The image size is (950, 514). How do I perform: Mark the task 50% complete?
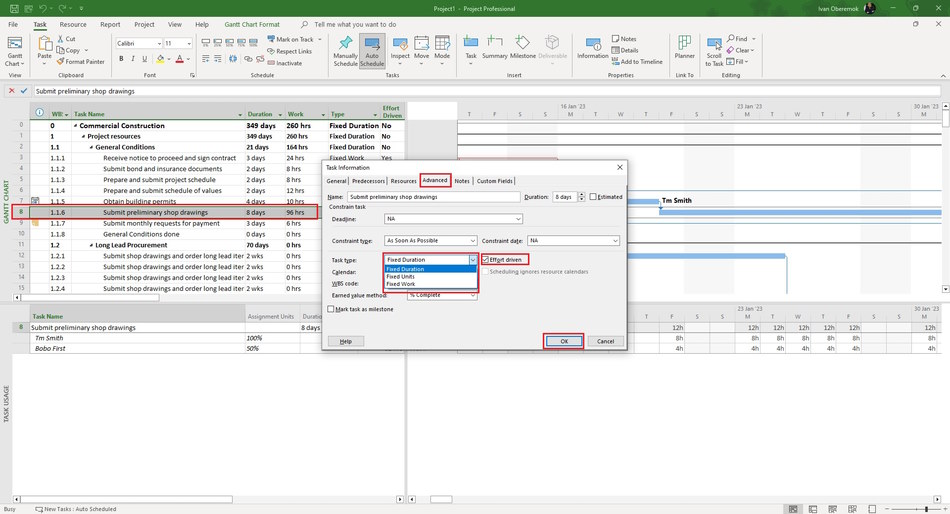[x=230, y=43]
